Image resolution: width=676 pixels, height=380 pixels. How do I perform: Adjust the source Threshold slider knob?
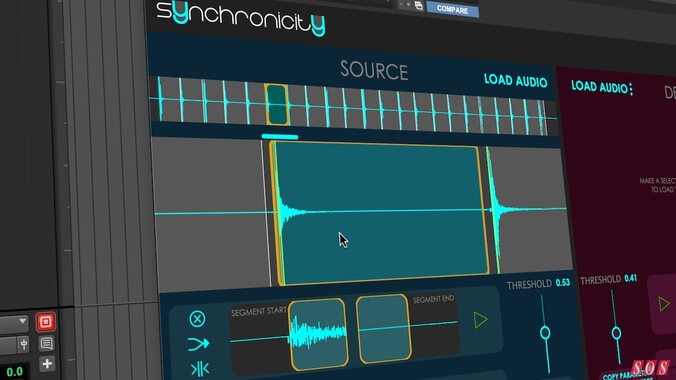[545, 333]
